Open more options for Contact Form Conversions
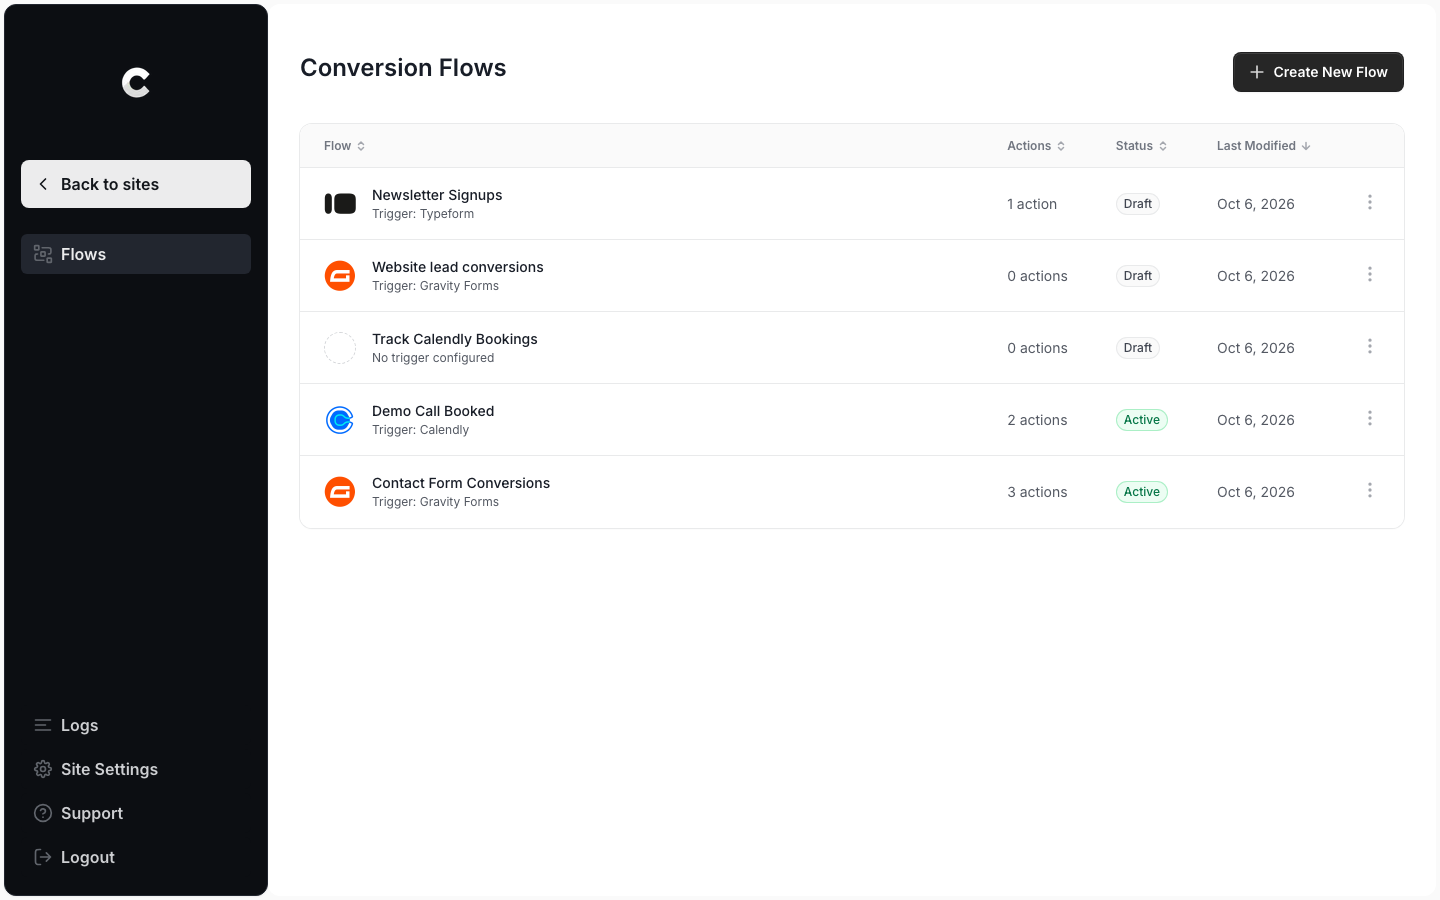Viewport: 1440px width, 900px height. pyautogui.click(x=1370, y=491)
